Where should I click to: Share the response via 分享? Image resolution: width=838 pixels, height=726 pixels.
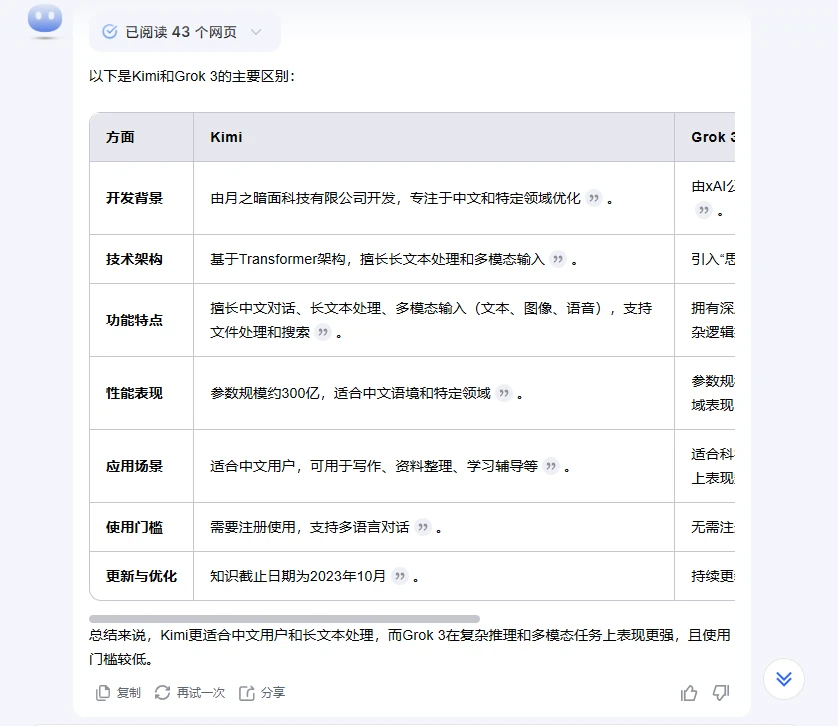[x=262, y=692]
